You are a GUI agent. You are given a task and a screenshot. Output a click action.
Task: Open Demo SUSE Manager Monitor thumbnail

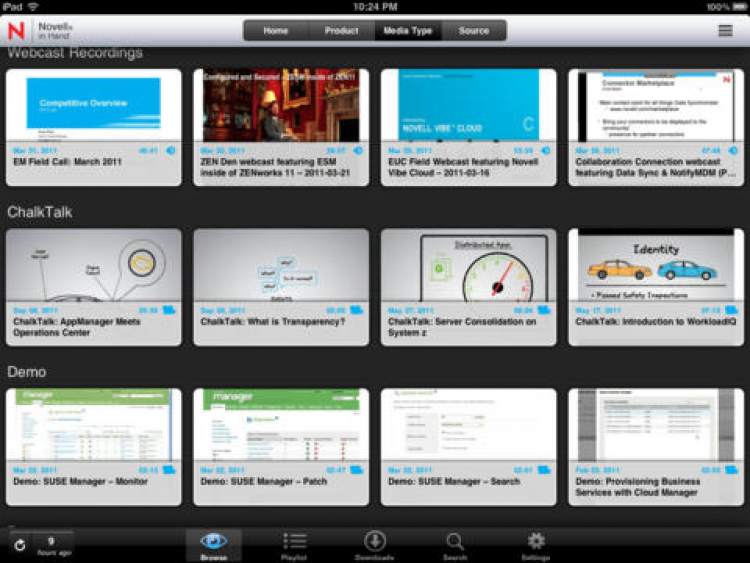coord(94,425)
